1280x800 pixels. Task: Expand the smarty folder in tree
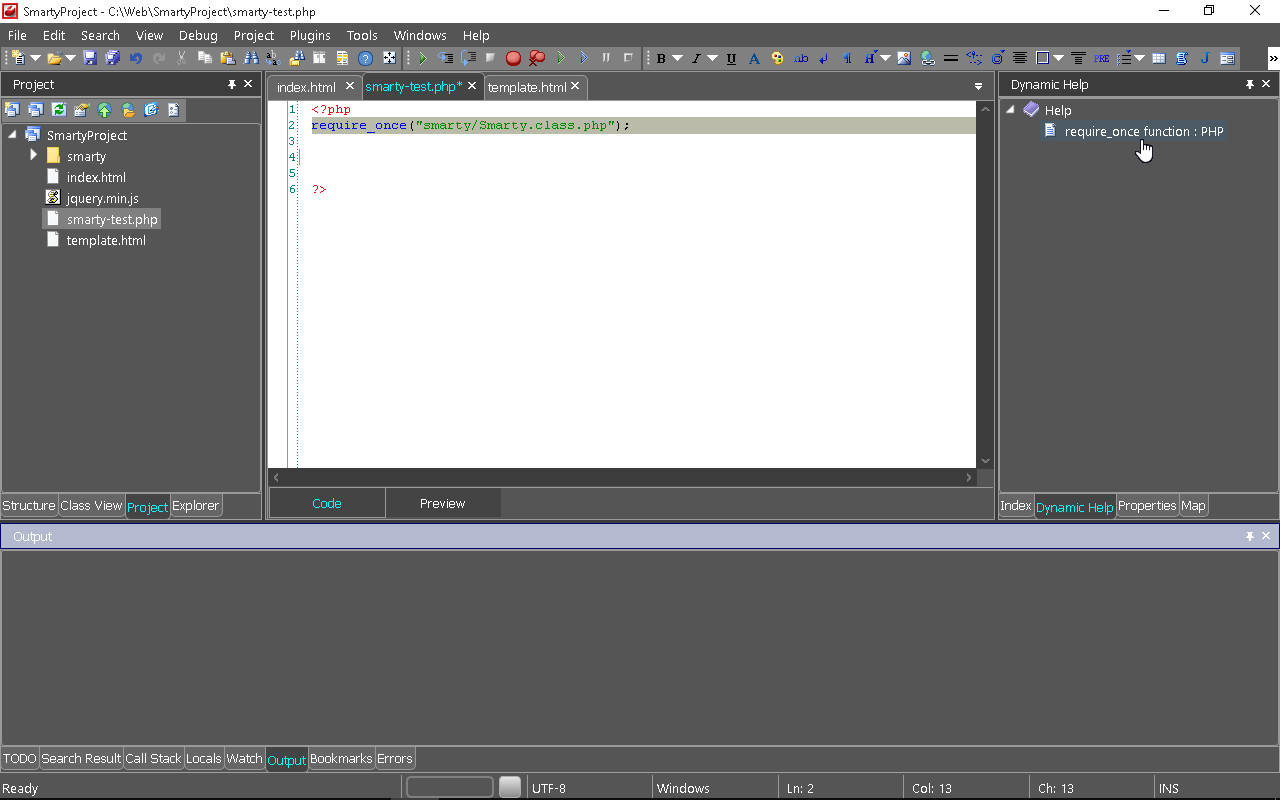click(34, 155)
